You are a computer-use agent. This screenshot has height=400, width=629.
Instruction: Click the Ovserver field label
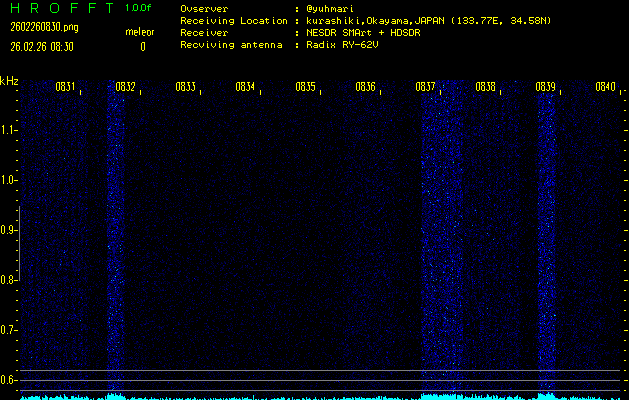coord(204,9)
